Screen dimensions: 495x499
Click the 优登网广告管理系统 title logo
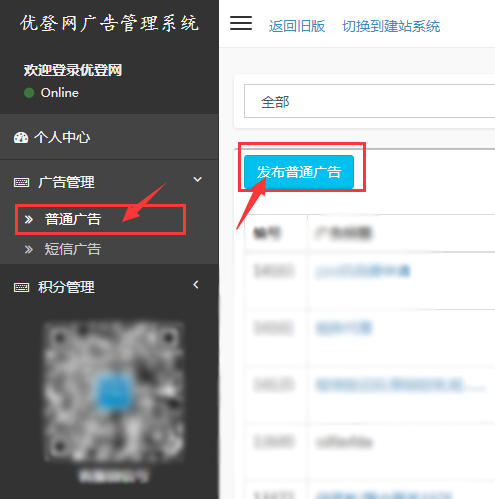tap(109, 23)
